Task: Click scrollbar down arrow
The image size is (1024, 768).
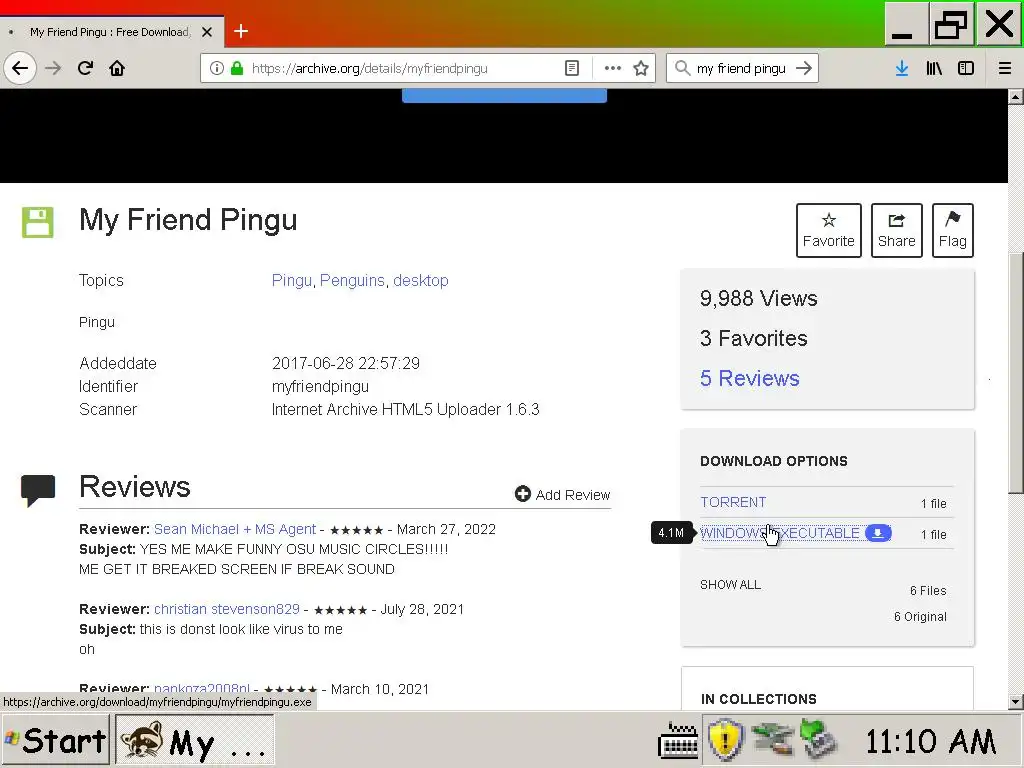Action: 1016,703
